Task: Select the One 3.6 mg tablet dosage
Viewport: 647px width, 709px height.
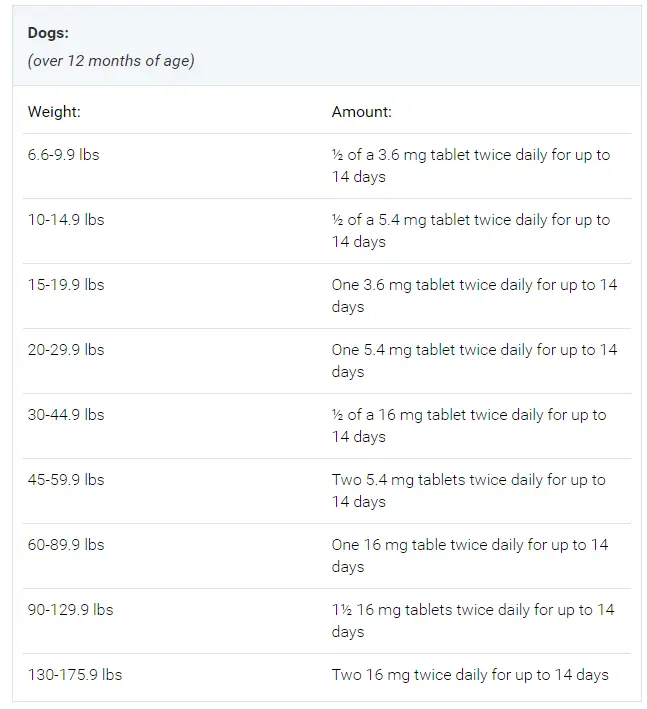Action: tap(474, 296)
